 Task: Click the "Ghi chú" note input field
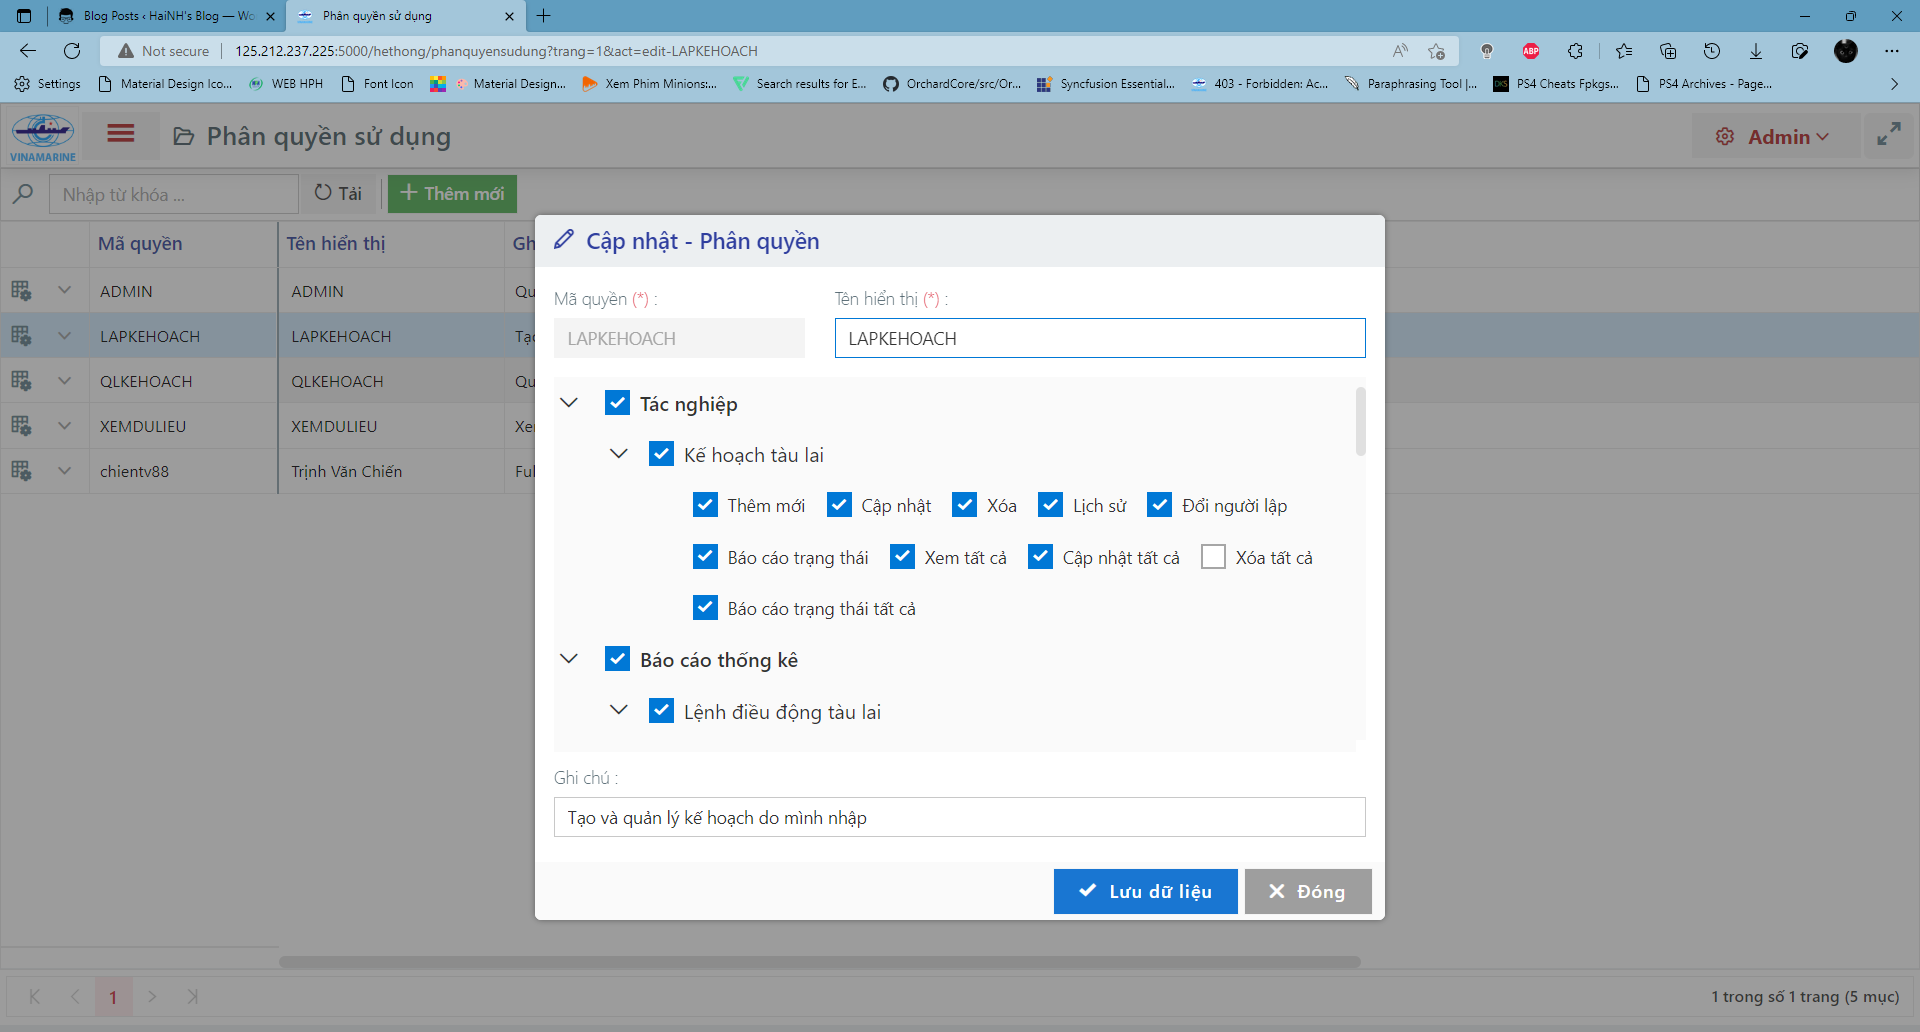tap(959, 817)
